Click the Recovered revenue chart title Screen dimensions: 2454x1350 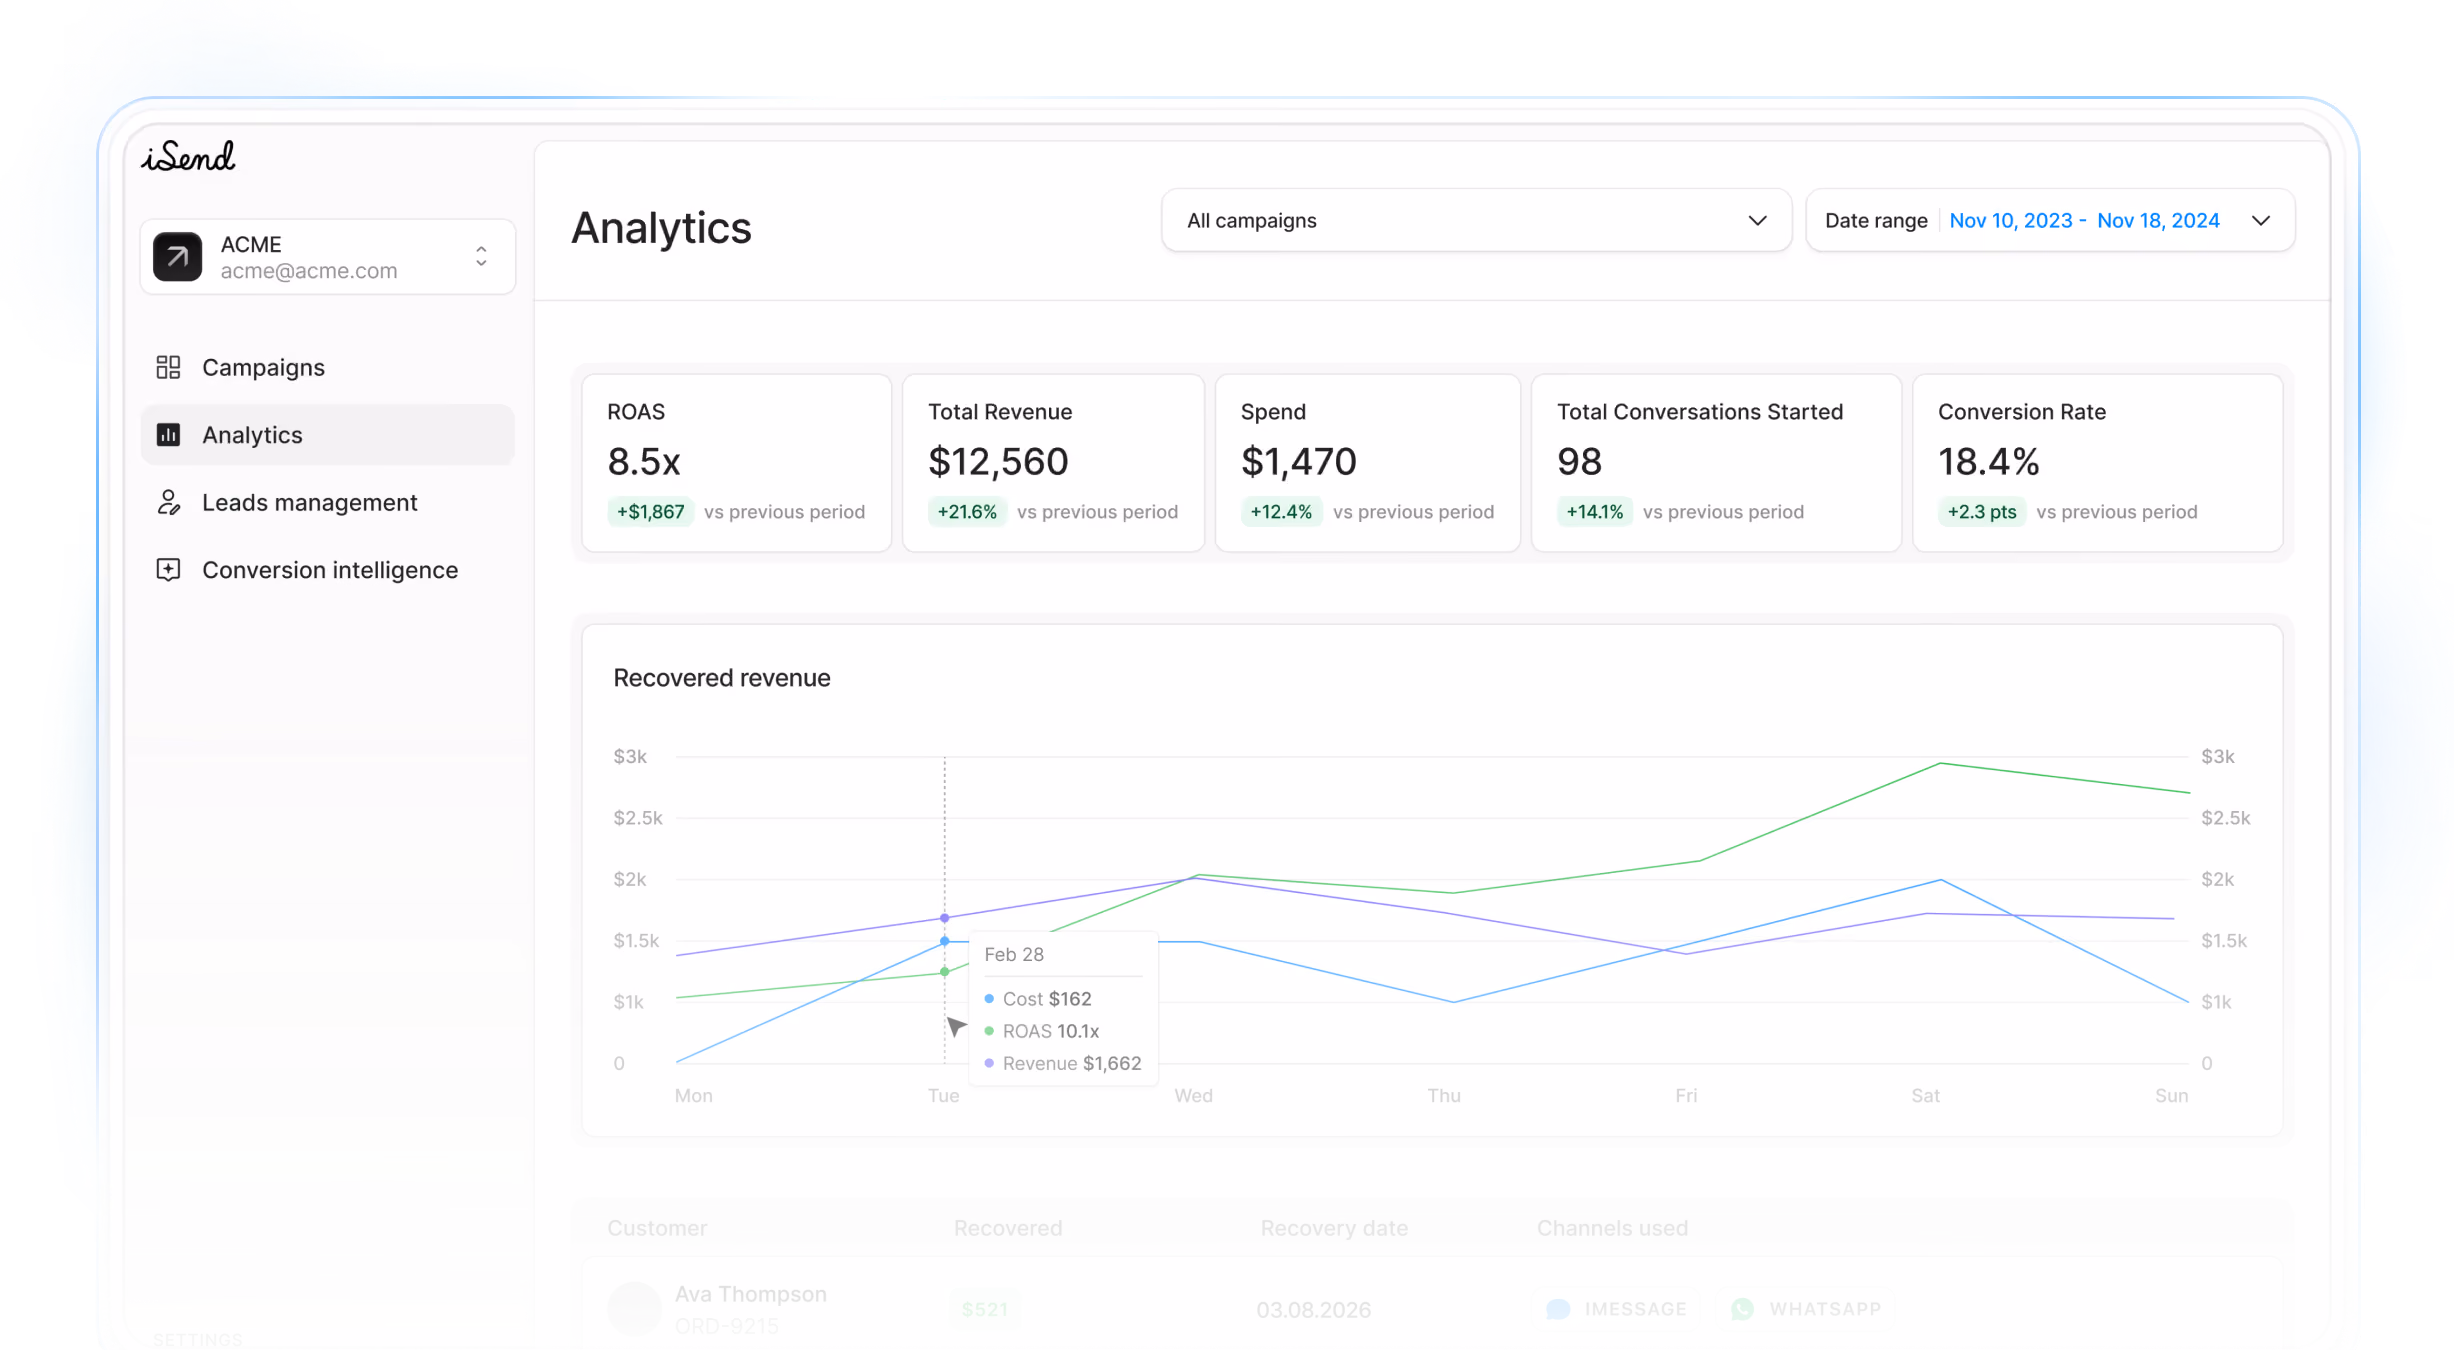pos(721,678)
